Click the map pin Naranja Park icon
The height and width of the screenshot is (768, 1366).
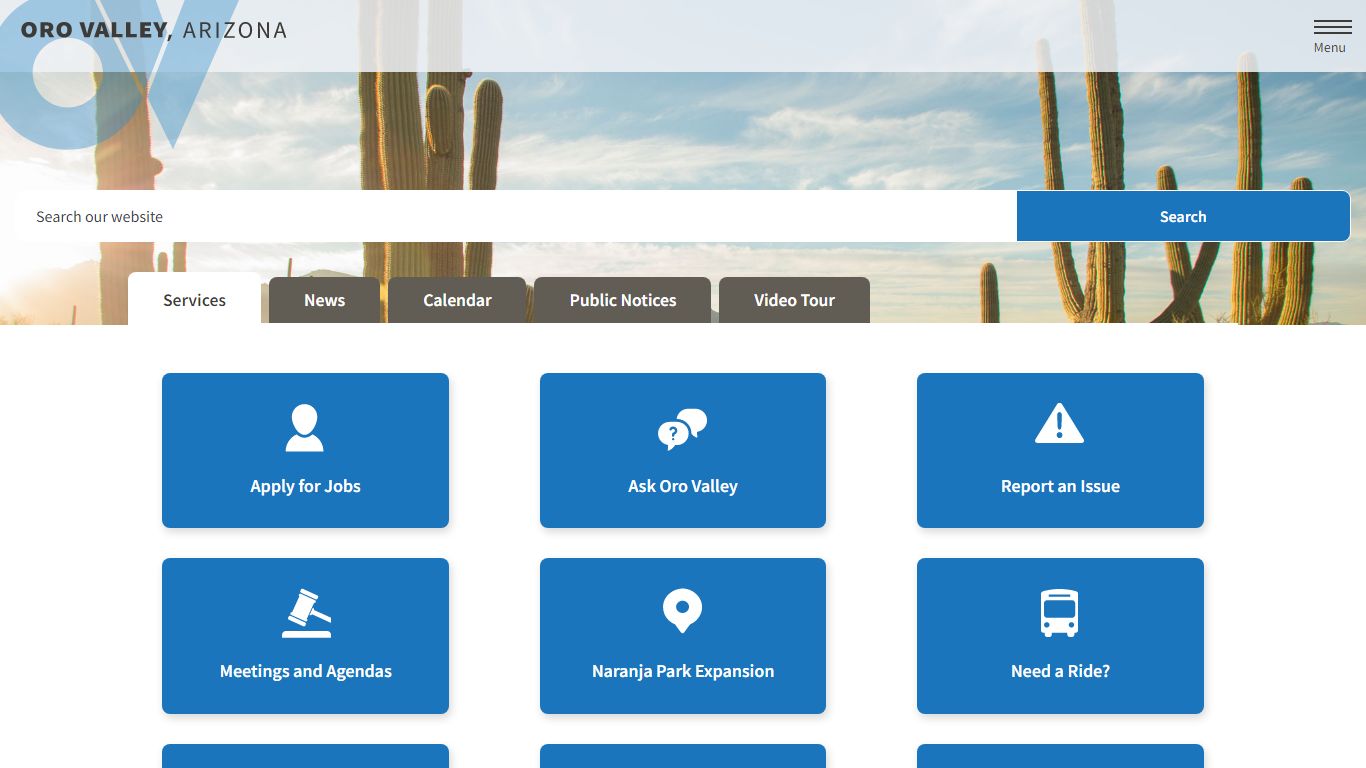(682, 610)
